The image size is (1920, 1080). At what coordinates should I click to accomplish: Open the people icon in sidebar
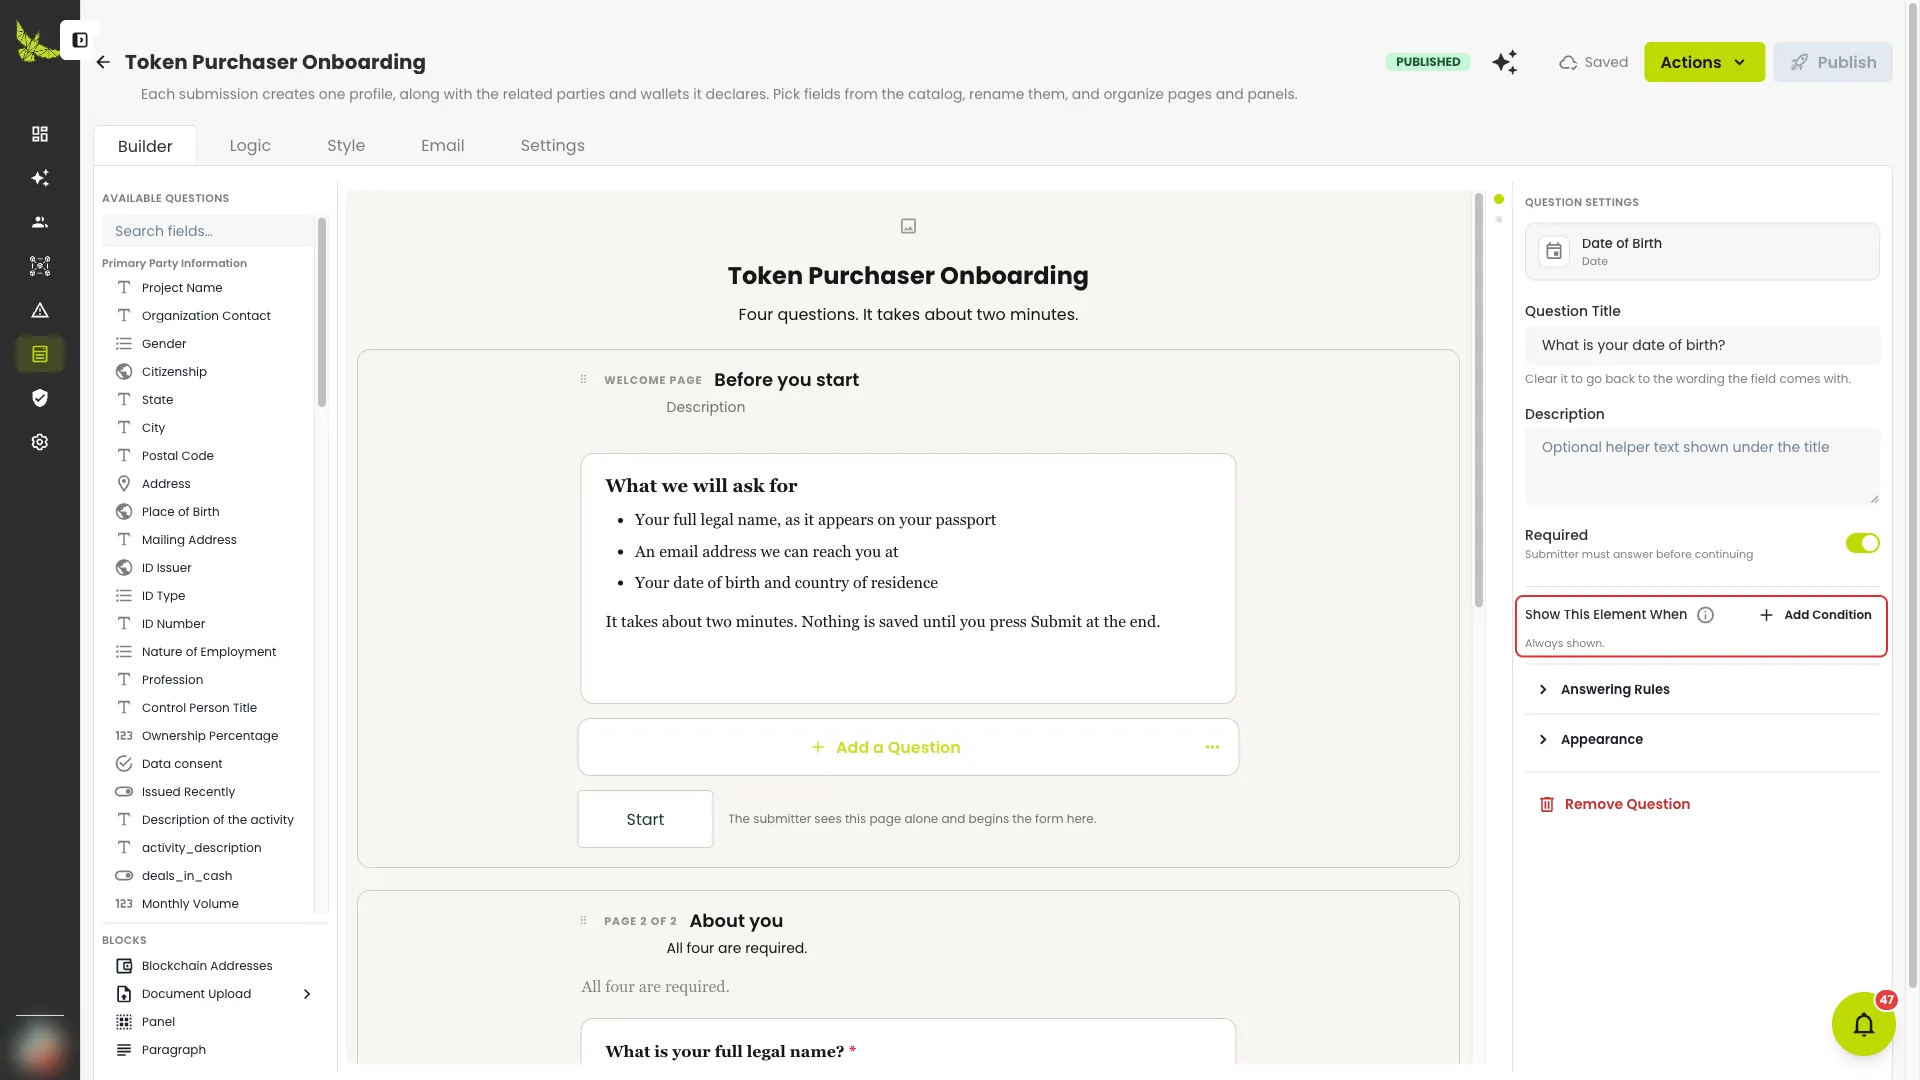coord(40,222)
